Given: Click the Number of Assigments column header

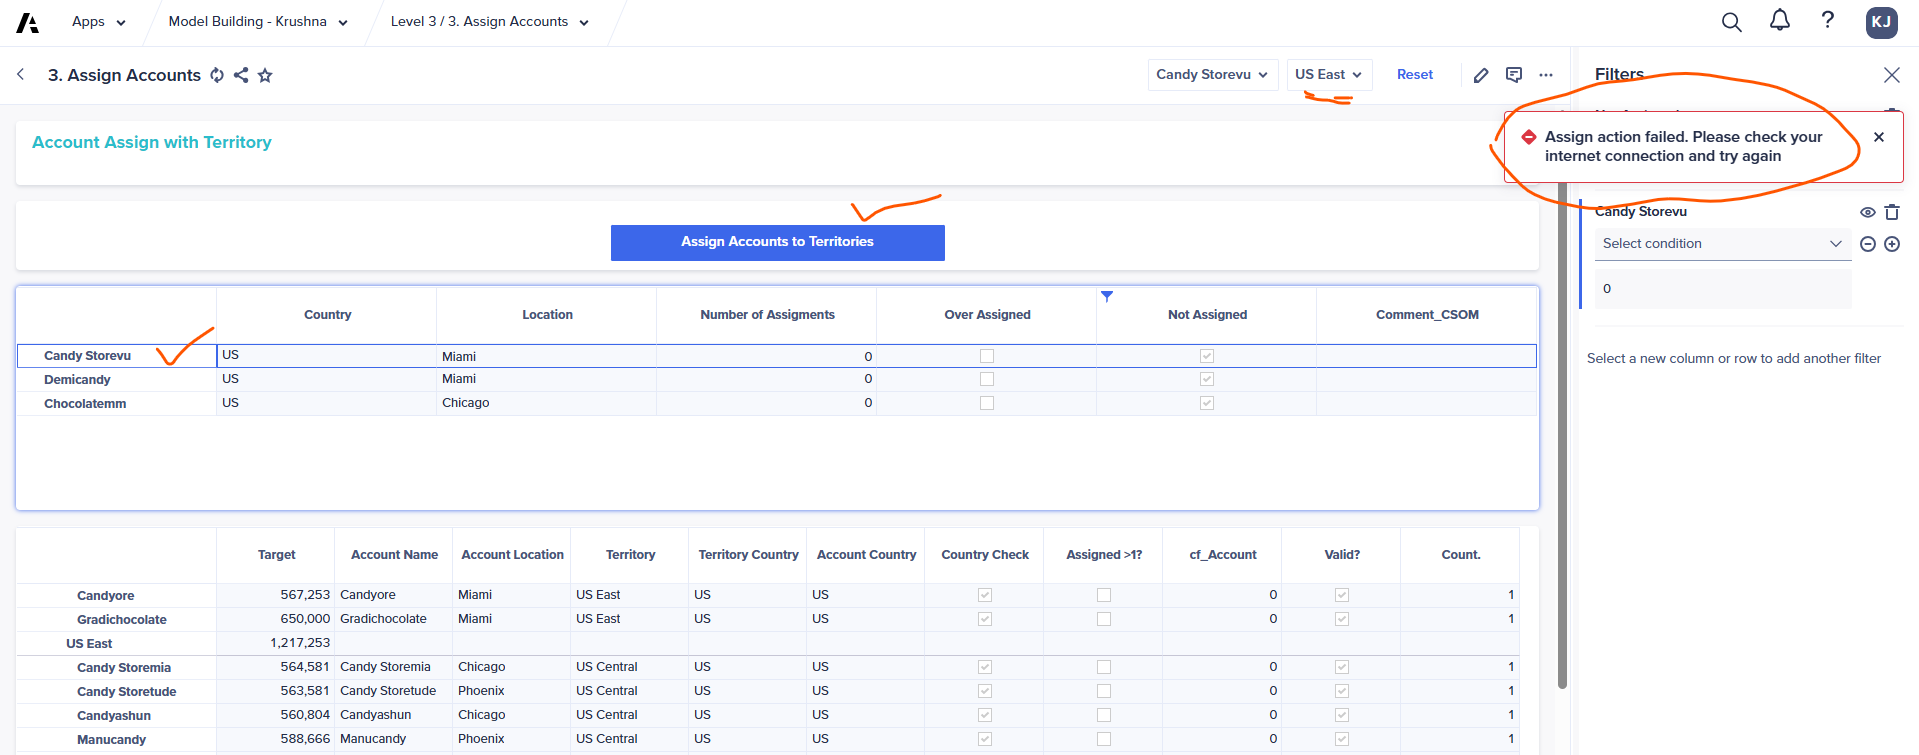Looking at the screenshot, I should point(767,315).
